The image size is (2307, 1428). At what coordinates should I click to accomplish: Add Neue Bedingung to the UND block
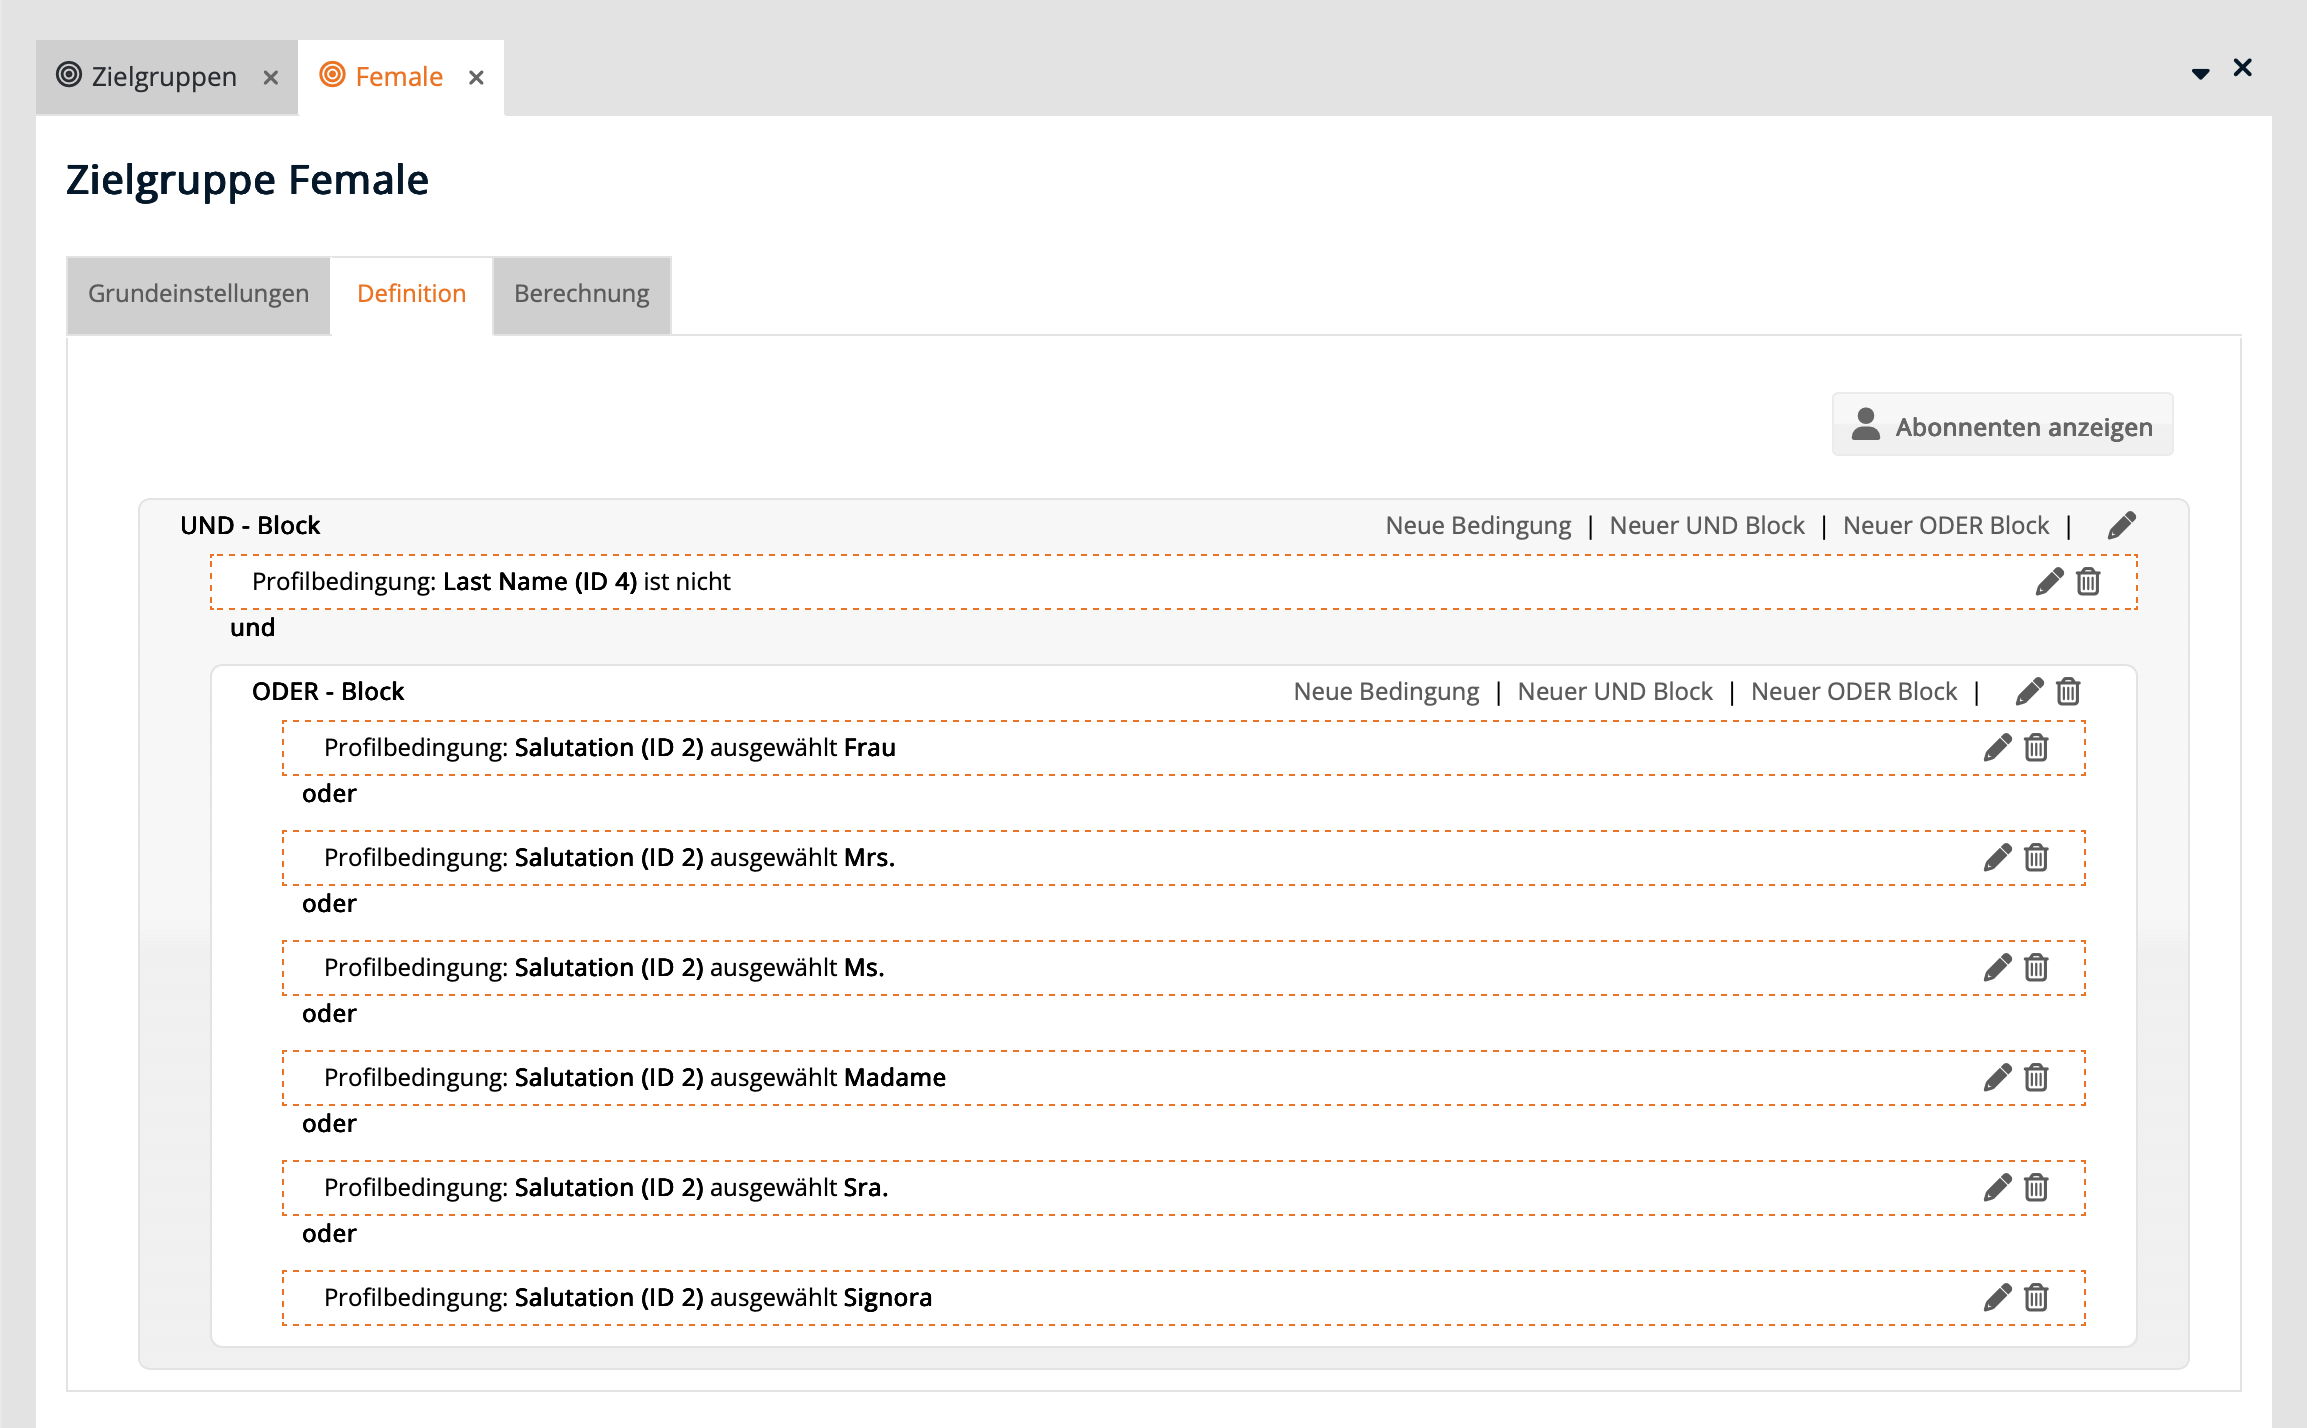[x=1478, y=526]
